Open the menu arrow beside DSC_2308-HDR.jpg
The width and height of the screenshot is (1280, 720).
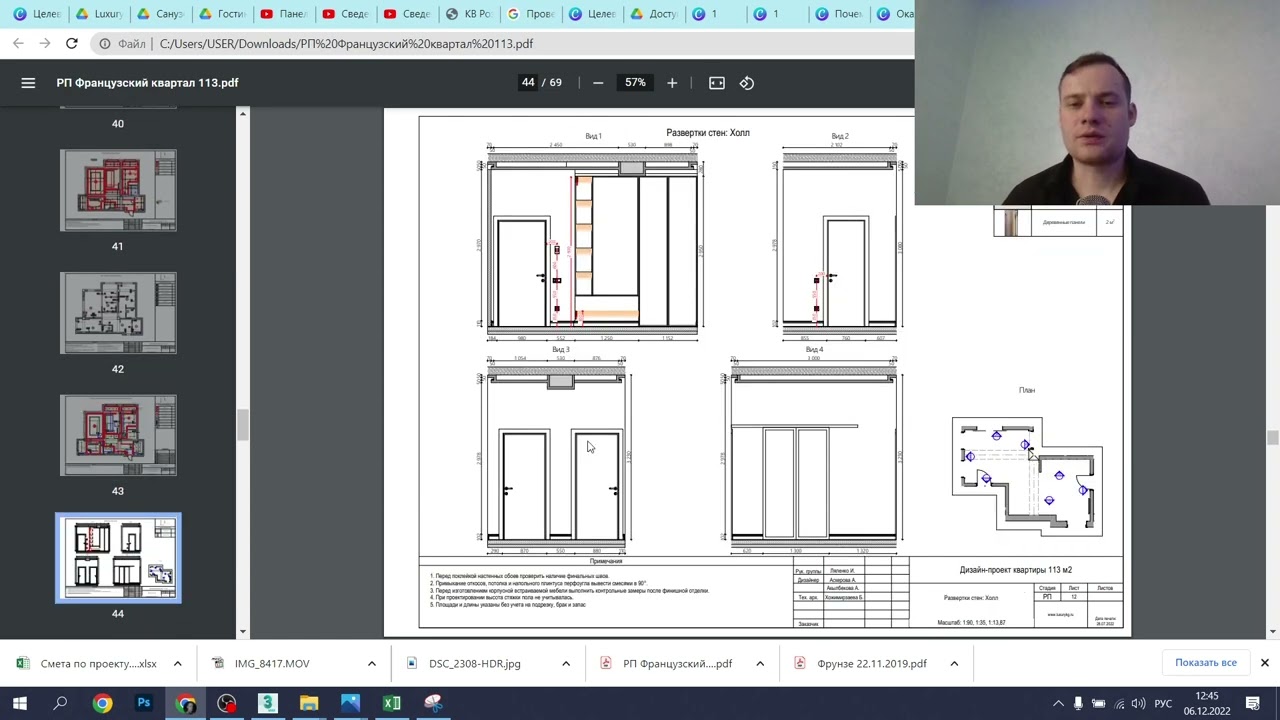pyautogui.click(x=565, y=663)
